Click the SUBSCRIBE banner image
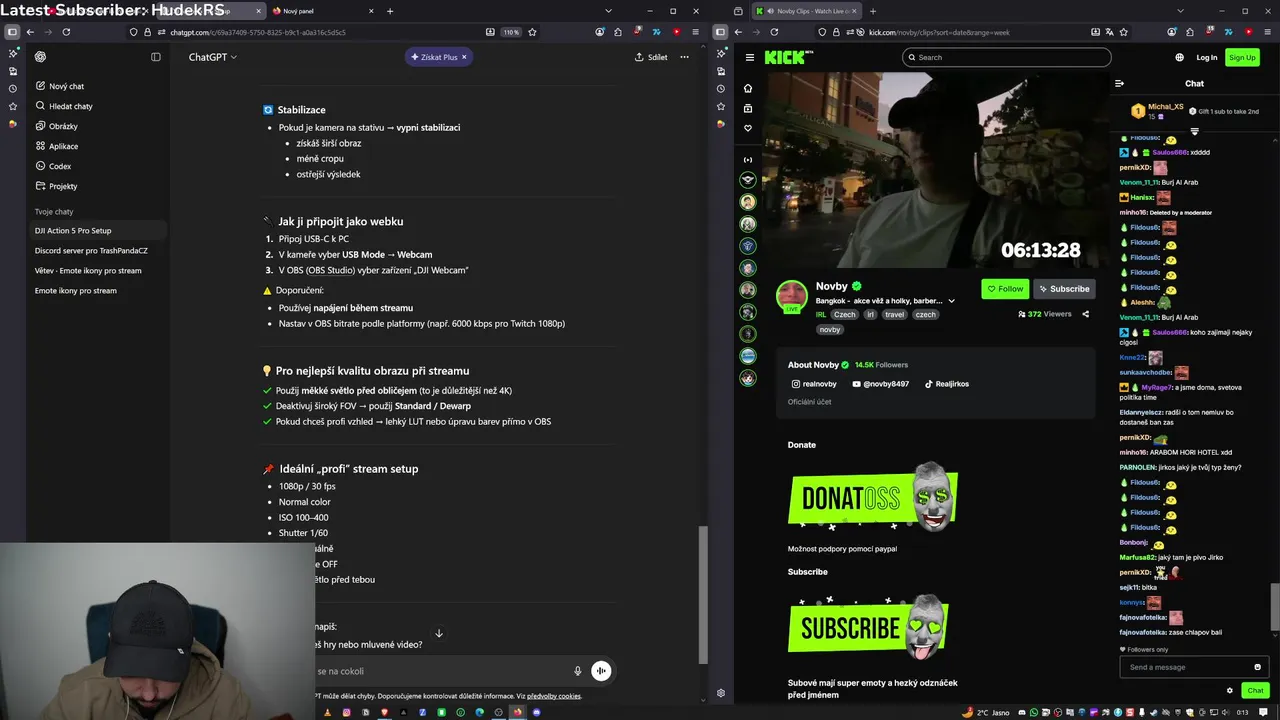The image size is (1280, 720). [x=868, y=628]
